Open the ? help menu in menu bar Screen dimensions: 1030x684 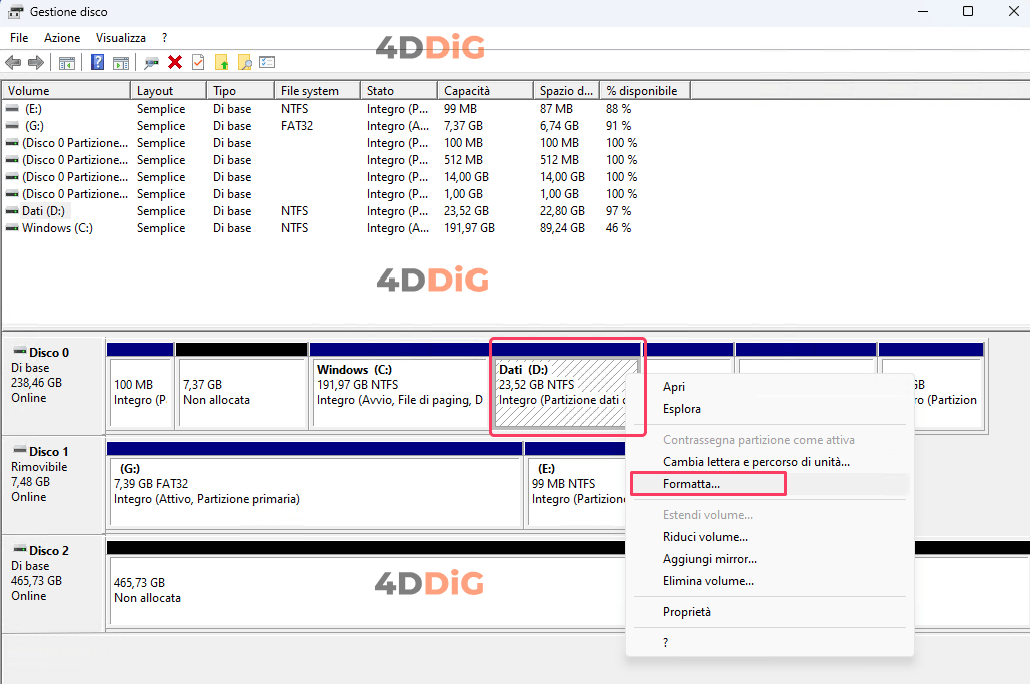tap(164, 38)
